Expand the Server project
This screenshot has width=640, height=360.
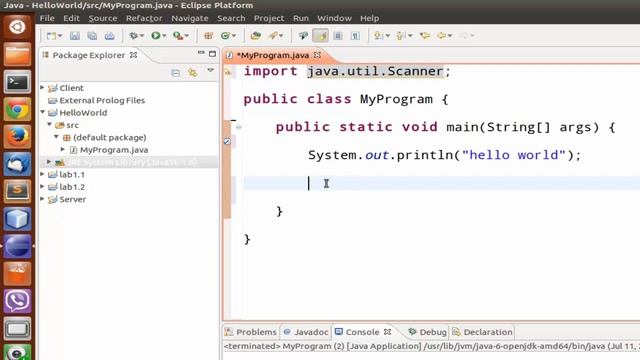coord(42,199)
